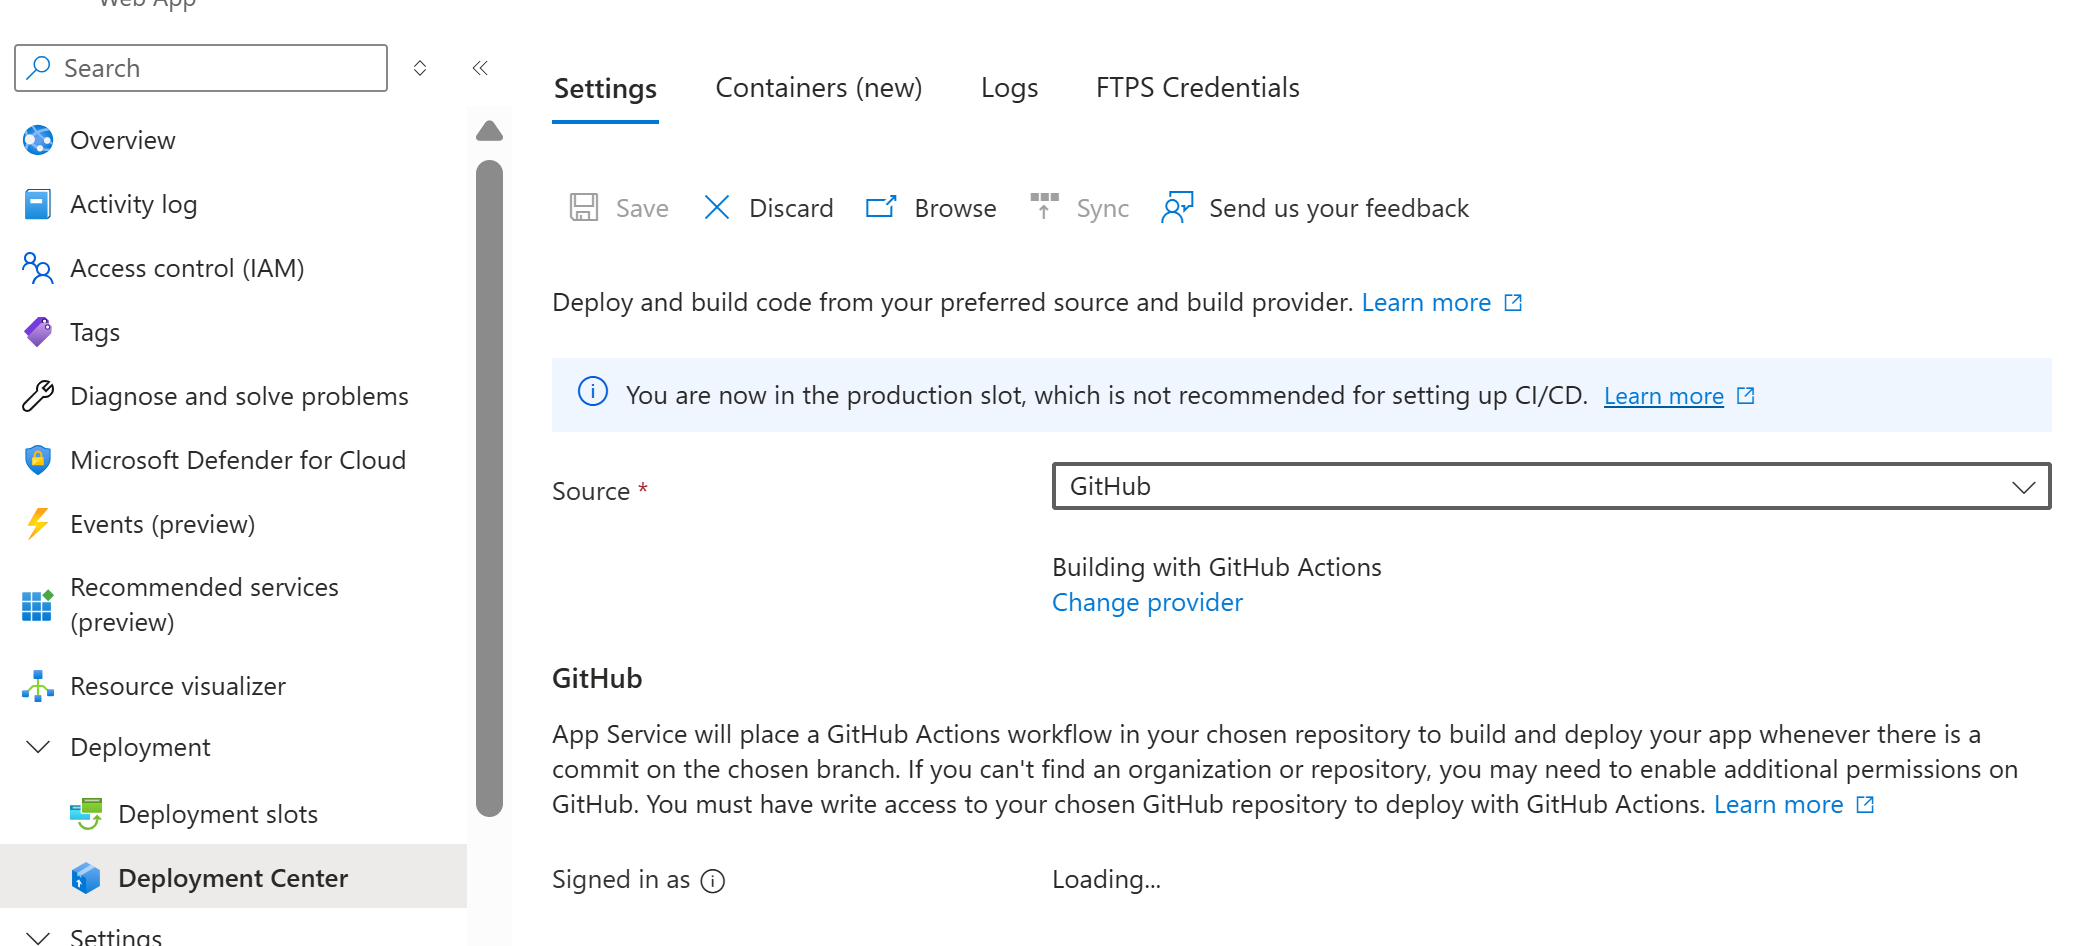The height and width of the screenshot is (946, 2085).
Task: Open the Source GitHub dropdown
Action: [x=1550, y=487]
